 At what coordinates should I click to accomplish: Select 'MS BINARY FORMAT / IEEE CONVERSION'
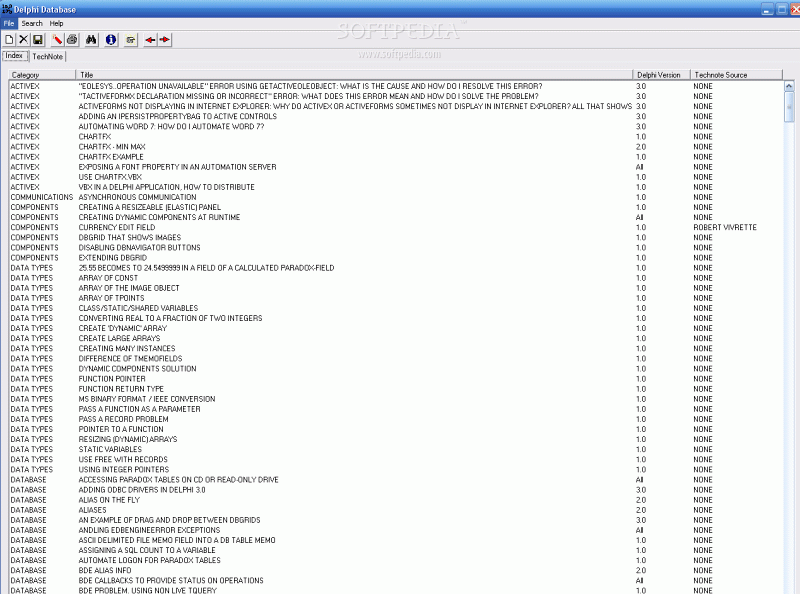pyautogui.click(x=396, y=399)
